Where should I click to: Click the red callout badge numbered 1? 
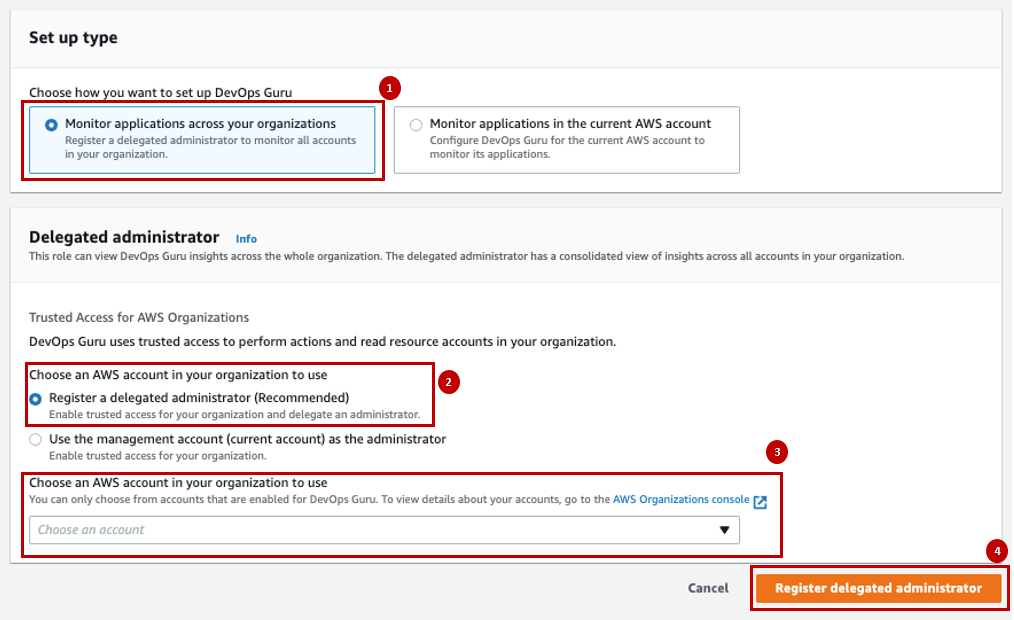coord(388,88)
